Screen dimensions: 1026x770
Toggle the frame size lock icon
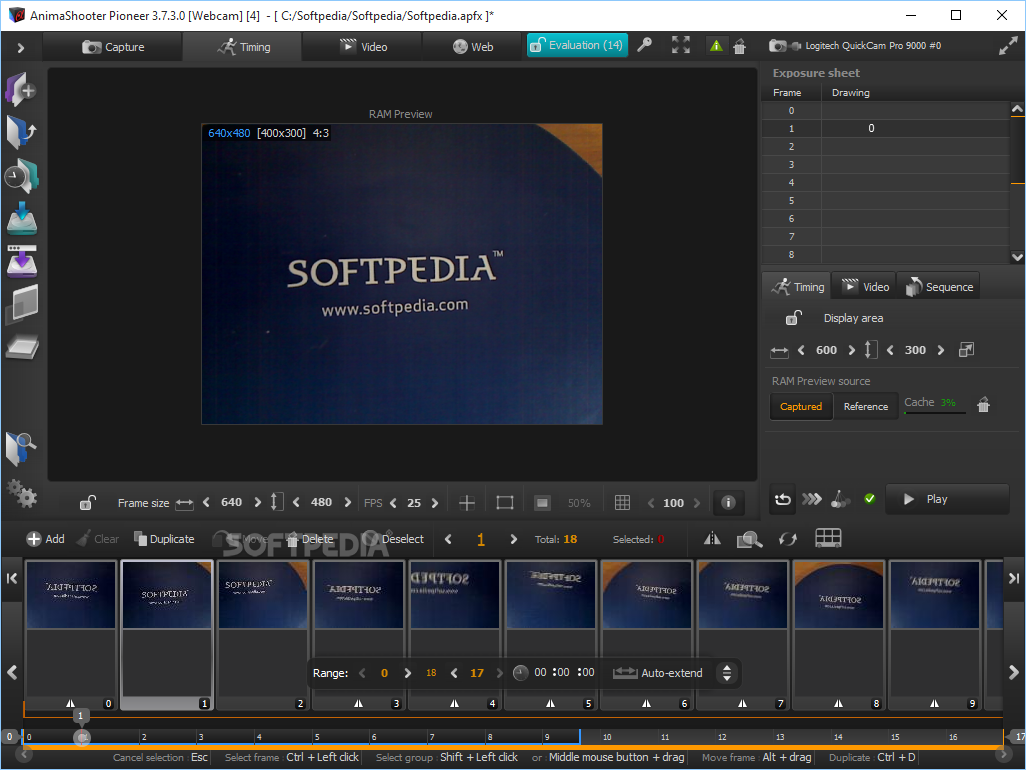88,502
